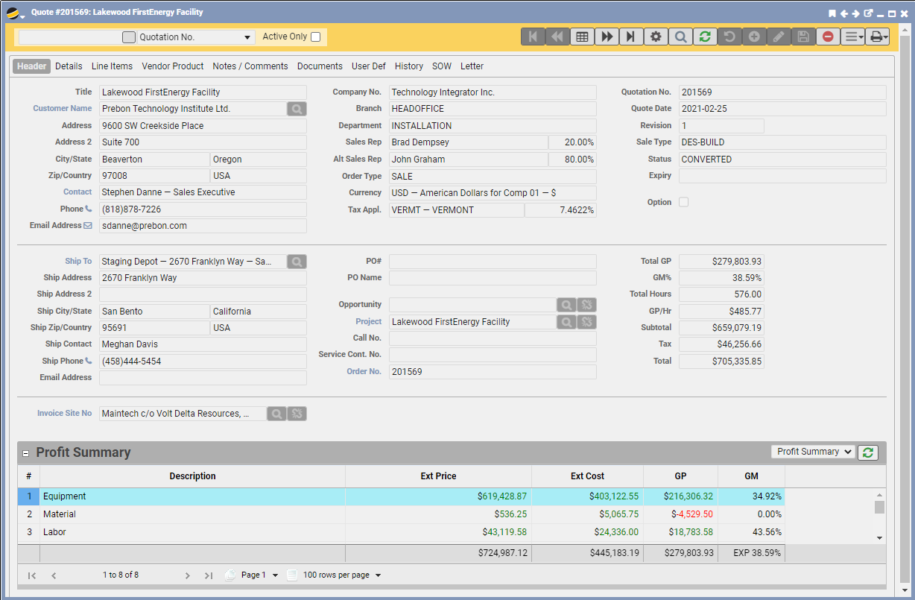915x600 pixels.
Task: Open the Quotation No. search field dropdown
Action: point(248,38)
